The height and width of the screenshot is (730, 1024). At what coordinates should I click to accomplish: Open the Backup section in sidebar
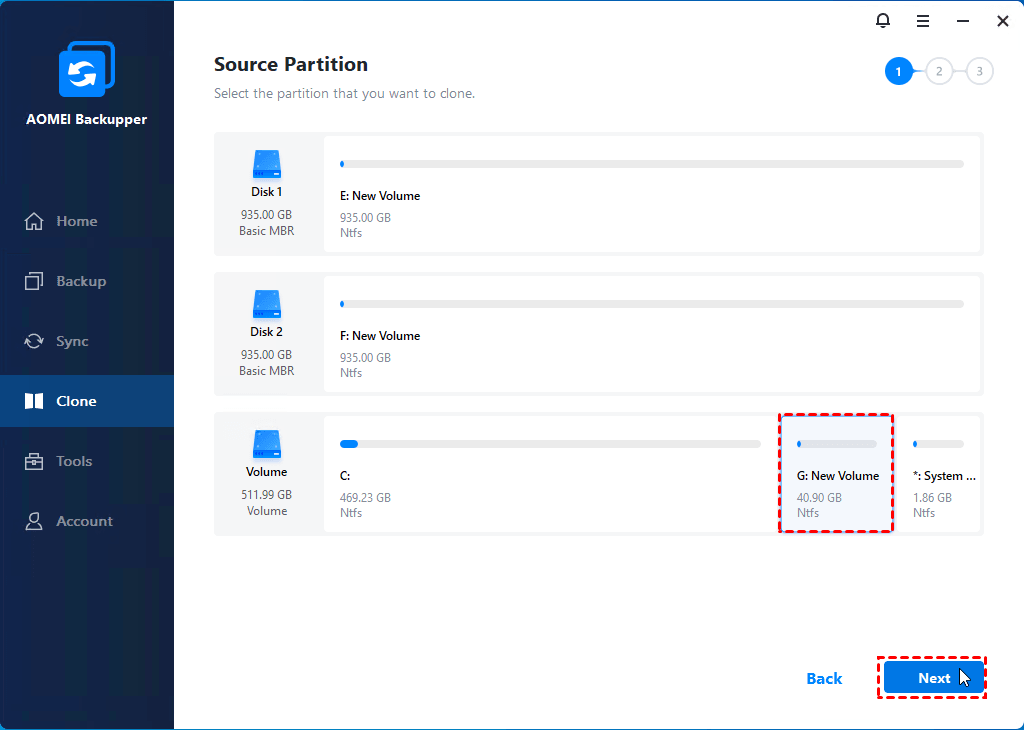[x=80, y=281]
